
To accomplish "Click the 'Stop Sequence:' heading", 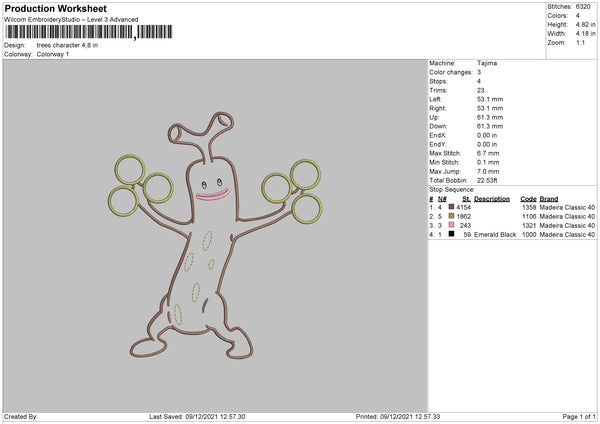I will [452, 189].
